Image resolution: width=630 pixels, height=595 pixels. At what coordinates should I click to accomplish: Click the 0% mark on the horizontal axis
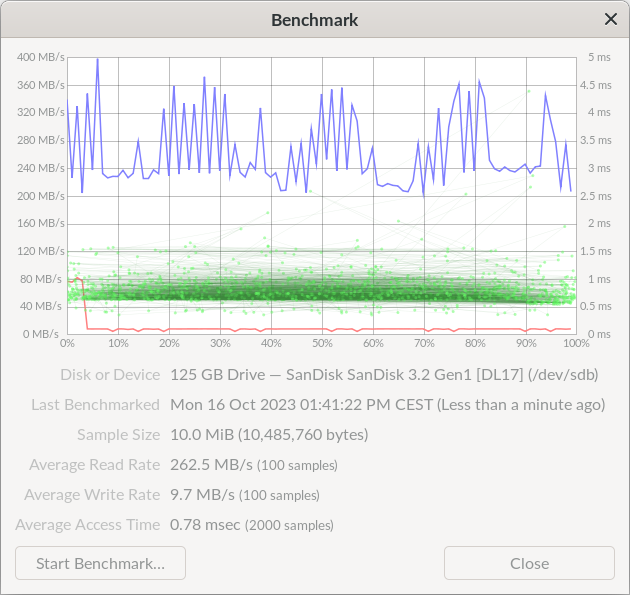(x=68, y=344)
